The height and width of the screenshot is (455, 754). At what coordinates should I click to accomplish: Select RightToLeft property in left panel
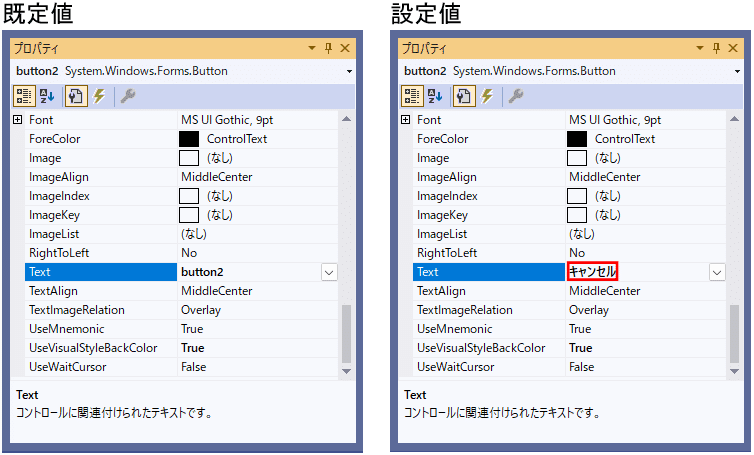pos(101,253)
